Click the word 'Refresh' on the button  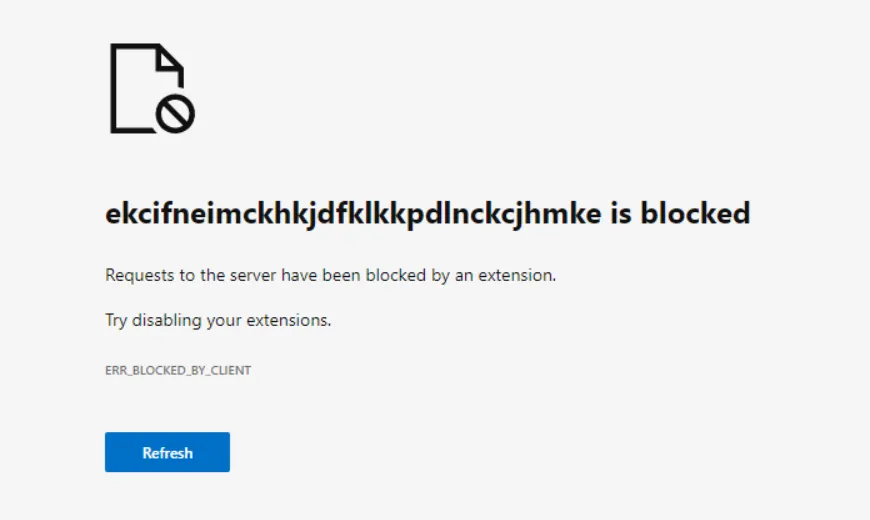click(x=167, y=453)
